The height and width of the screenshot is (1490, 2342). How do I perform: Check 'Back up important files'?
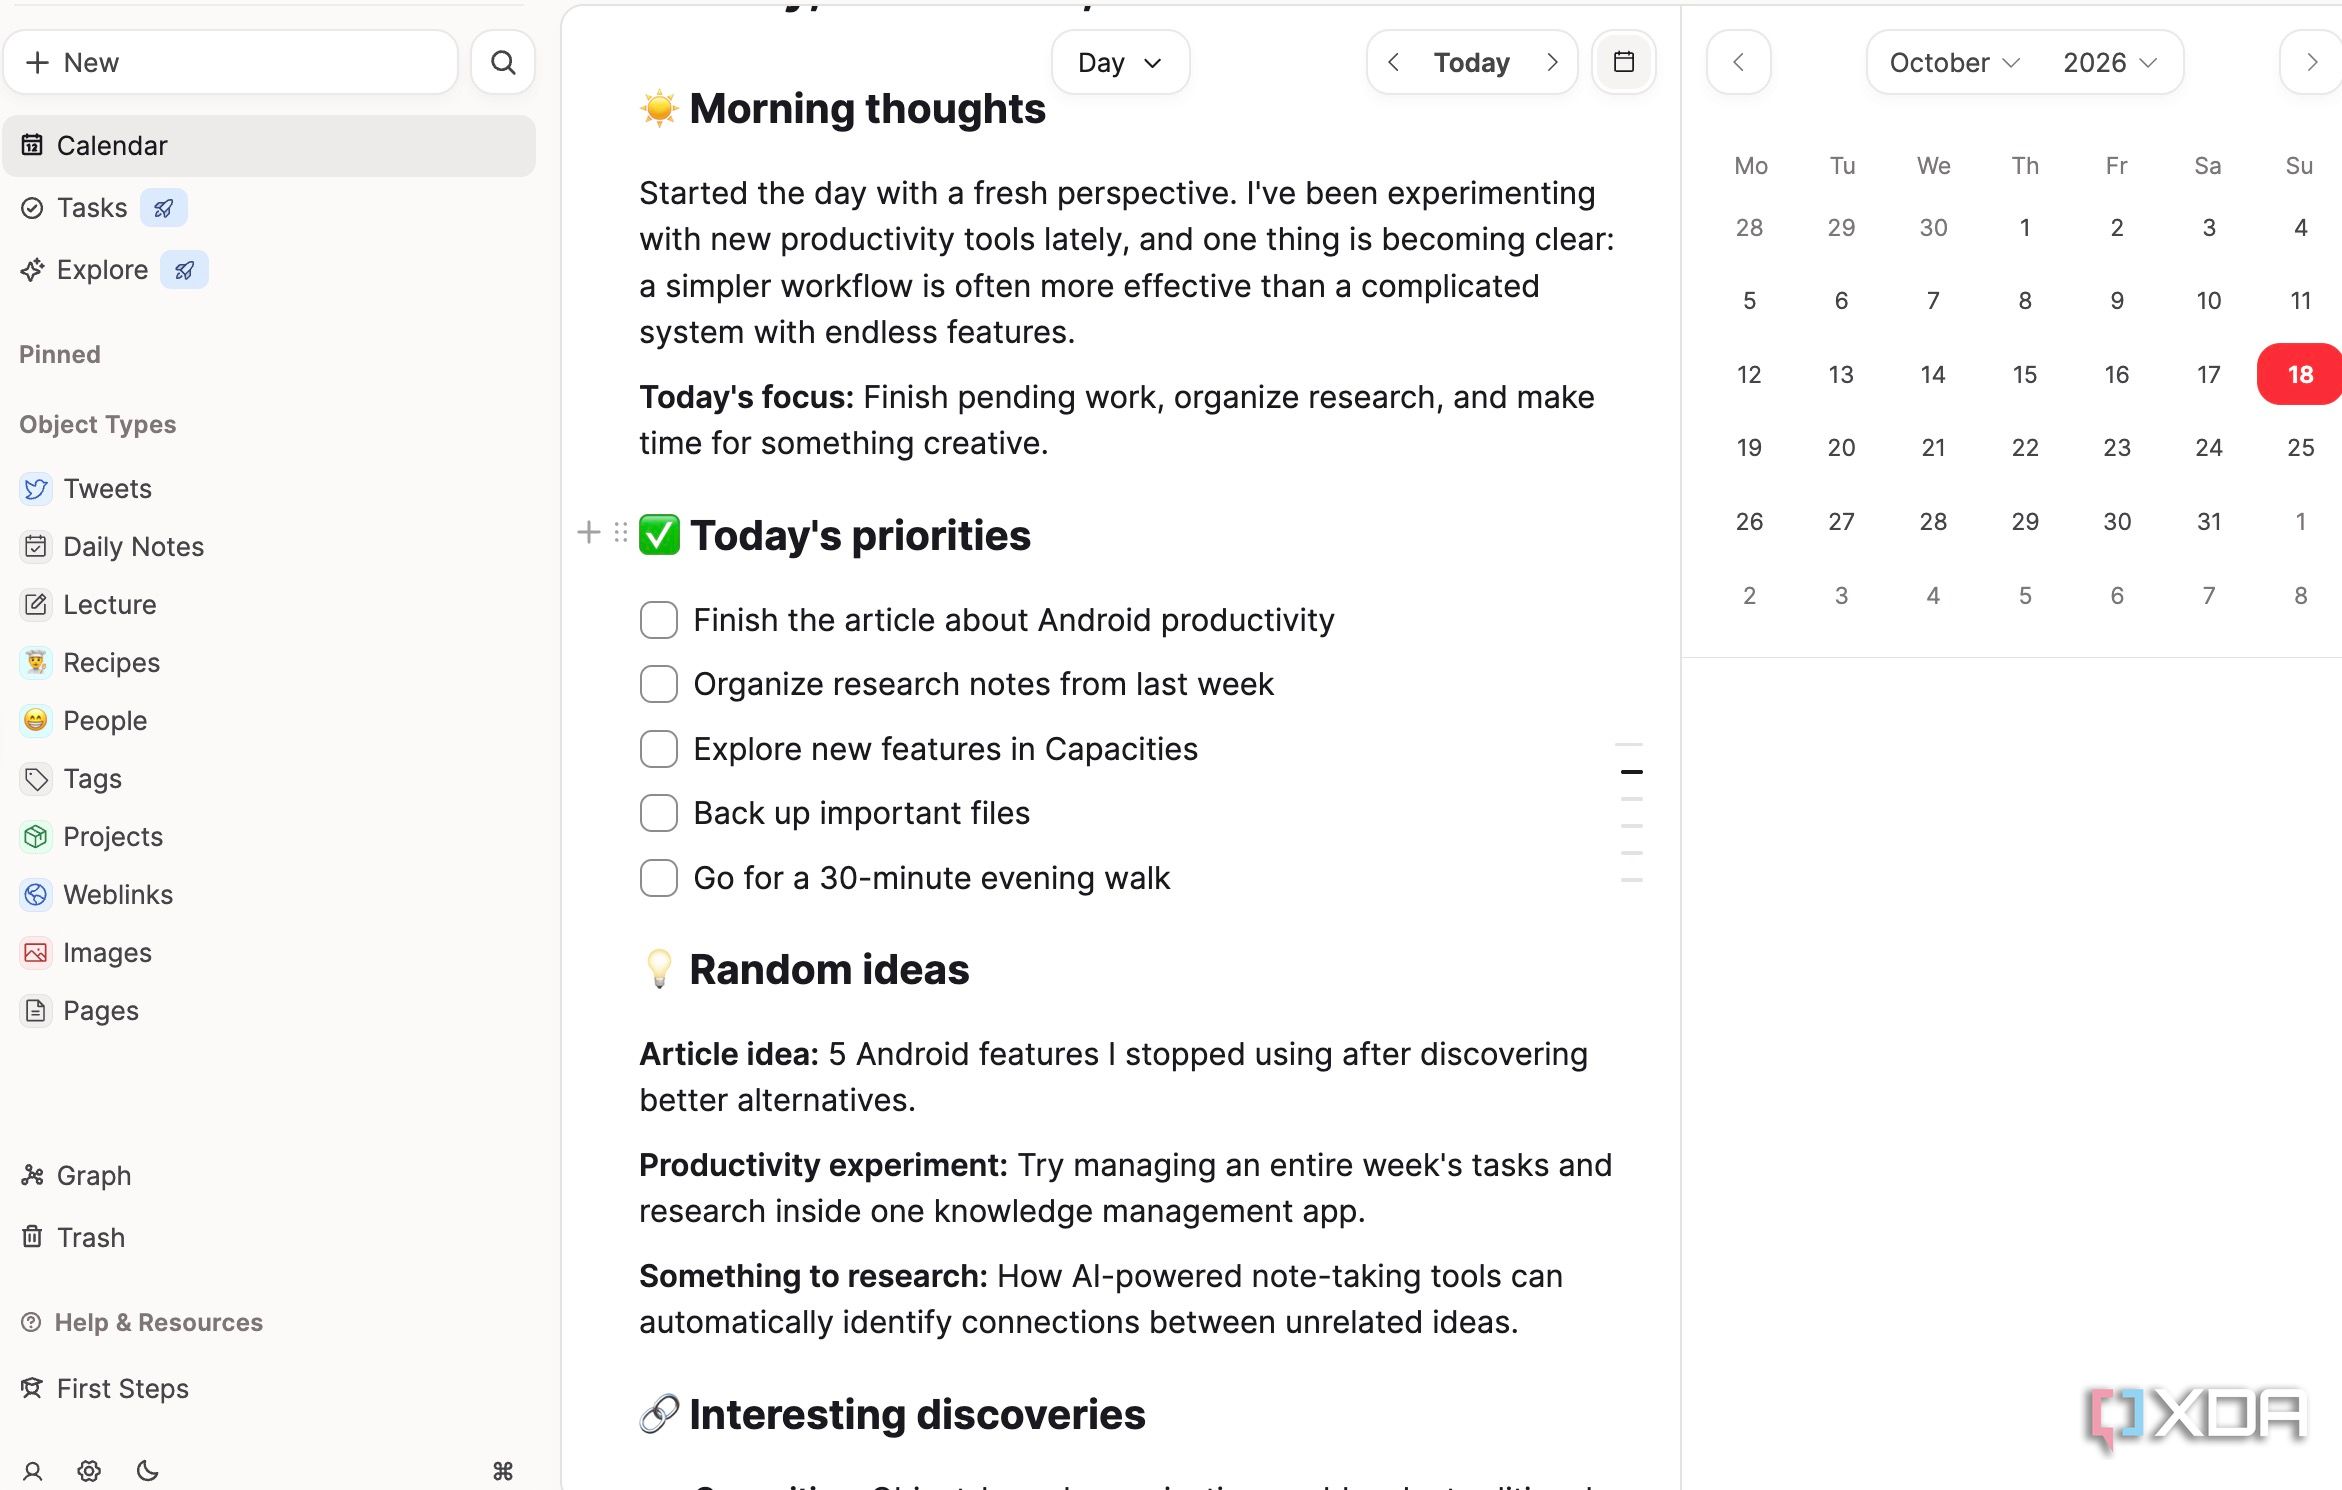659,813
